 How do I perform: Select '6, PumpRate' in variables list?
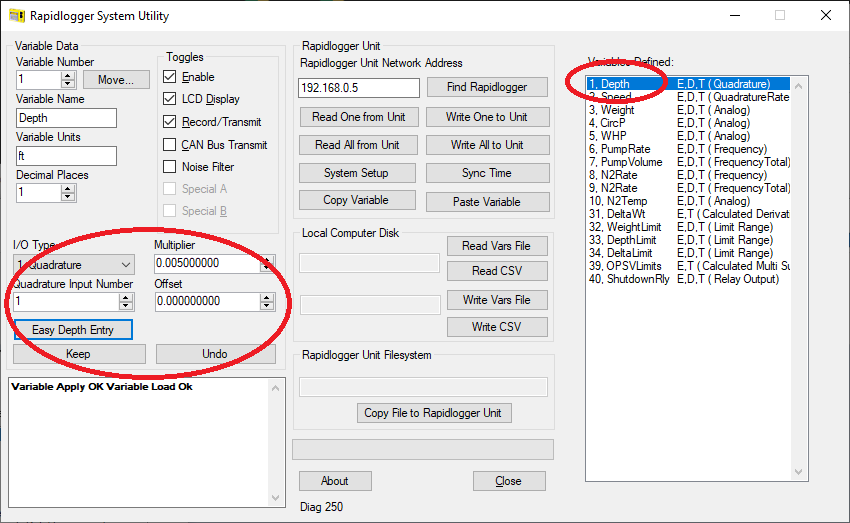tap(688, 149)
